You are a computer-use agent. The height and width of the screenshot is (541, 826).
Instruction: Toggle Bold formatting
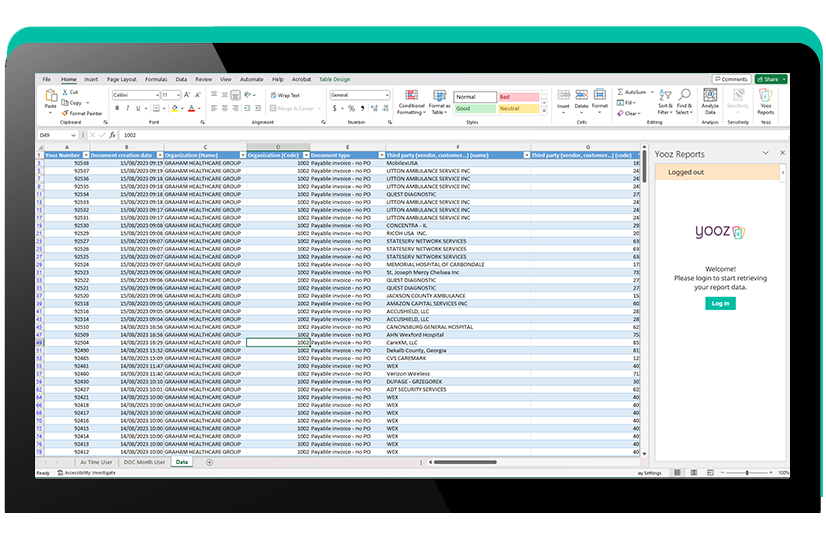pyautogui.click(x=117, y=108)
